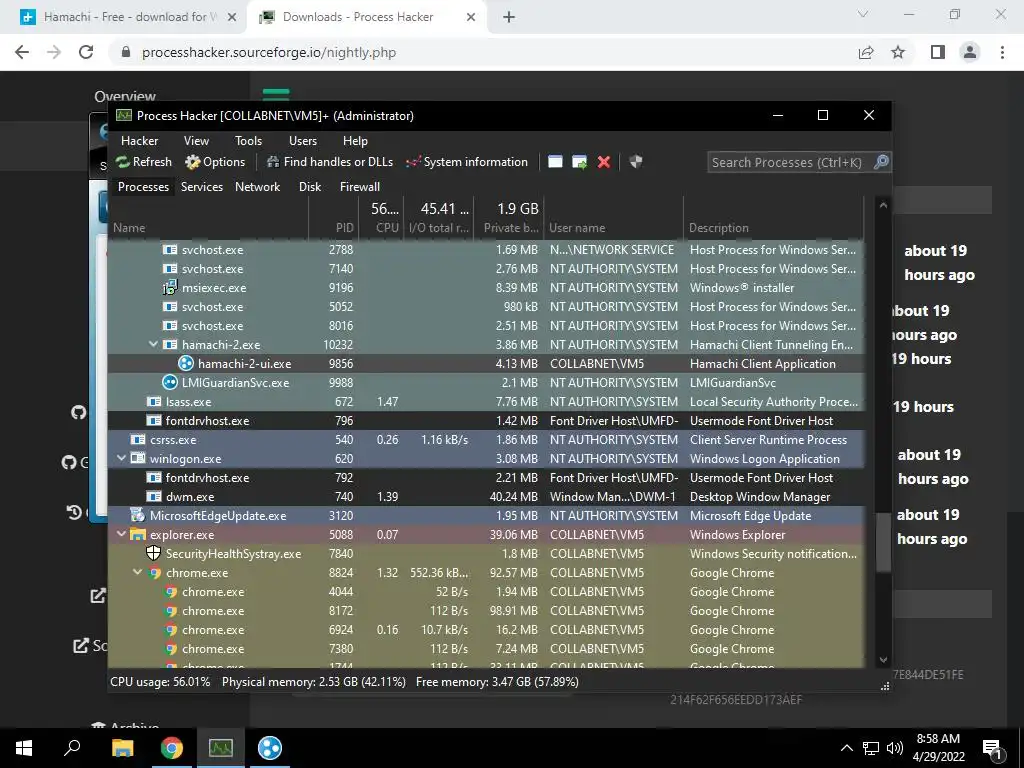Viewport: 1024px width, 768px height.
Task: Click the search magnifier icon
Action: click(x=881, y=162)
